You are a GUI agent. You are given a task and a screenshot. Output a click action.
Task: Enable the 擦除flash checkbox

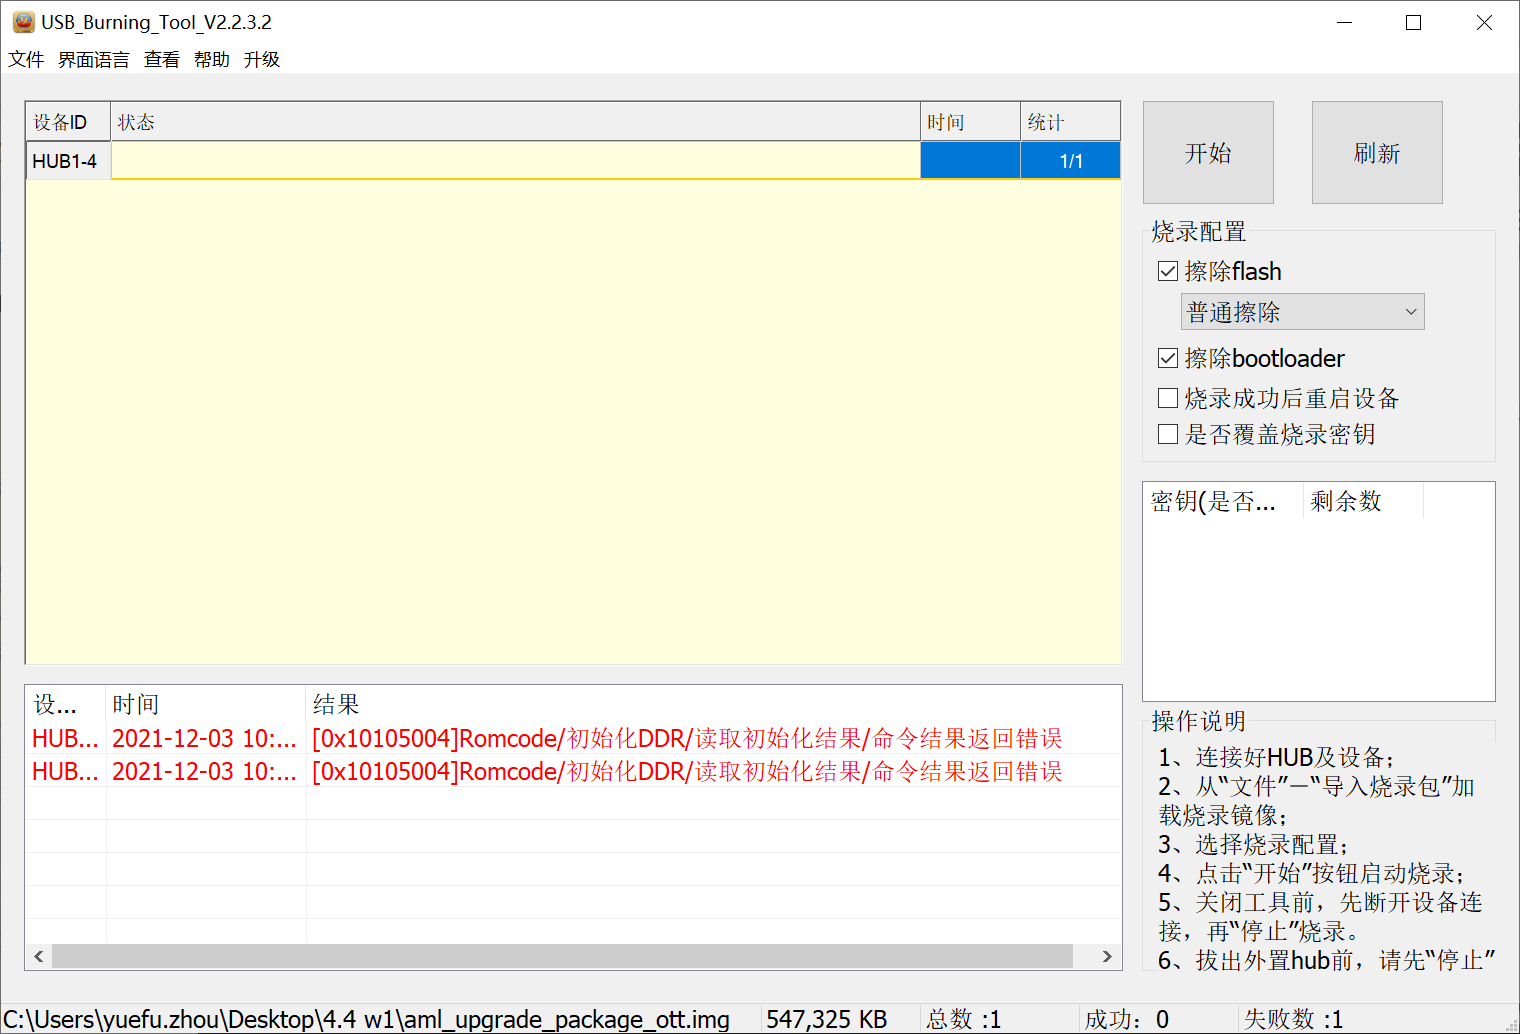(1167, 270)
